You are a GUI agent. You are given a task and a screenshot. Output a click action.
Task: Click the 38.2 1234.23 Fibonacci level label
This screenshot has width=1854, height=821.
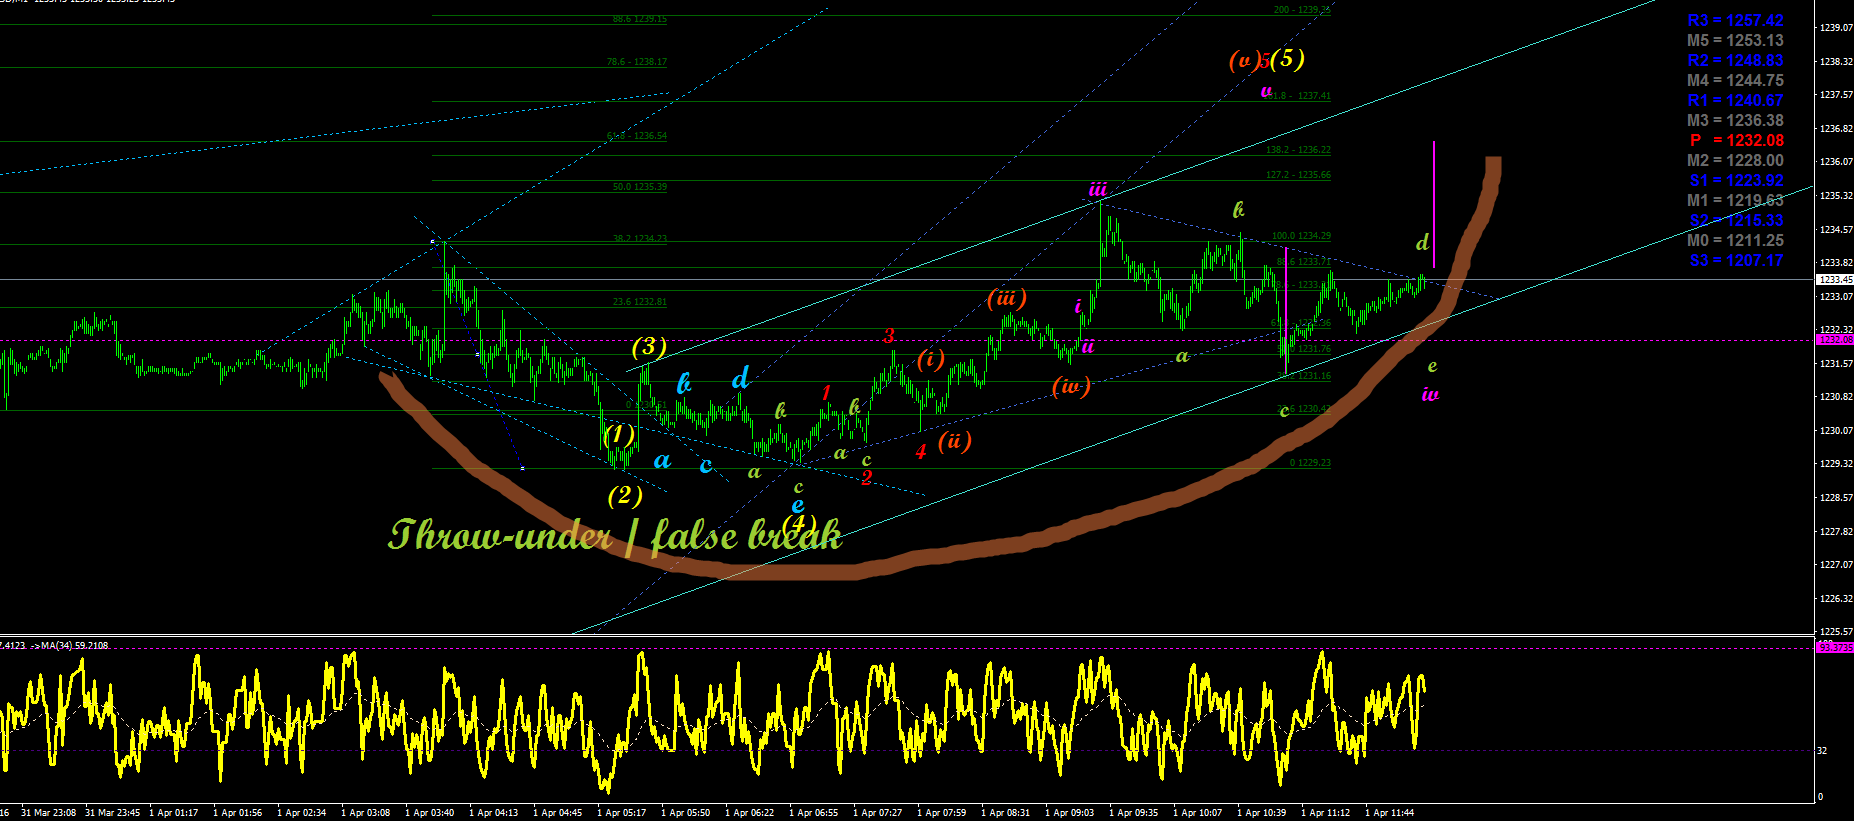(x=639, y=238)
